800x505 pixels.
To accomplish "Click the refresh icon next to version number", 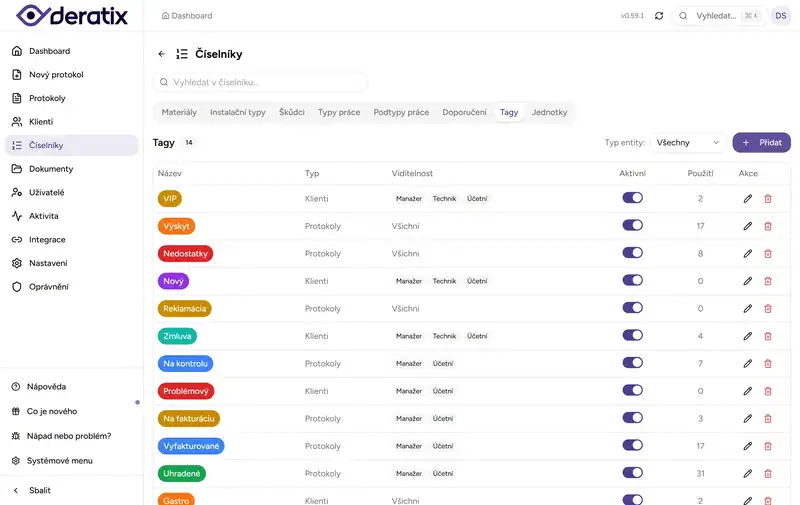I will point(659,16).
